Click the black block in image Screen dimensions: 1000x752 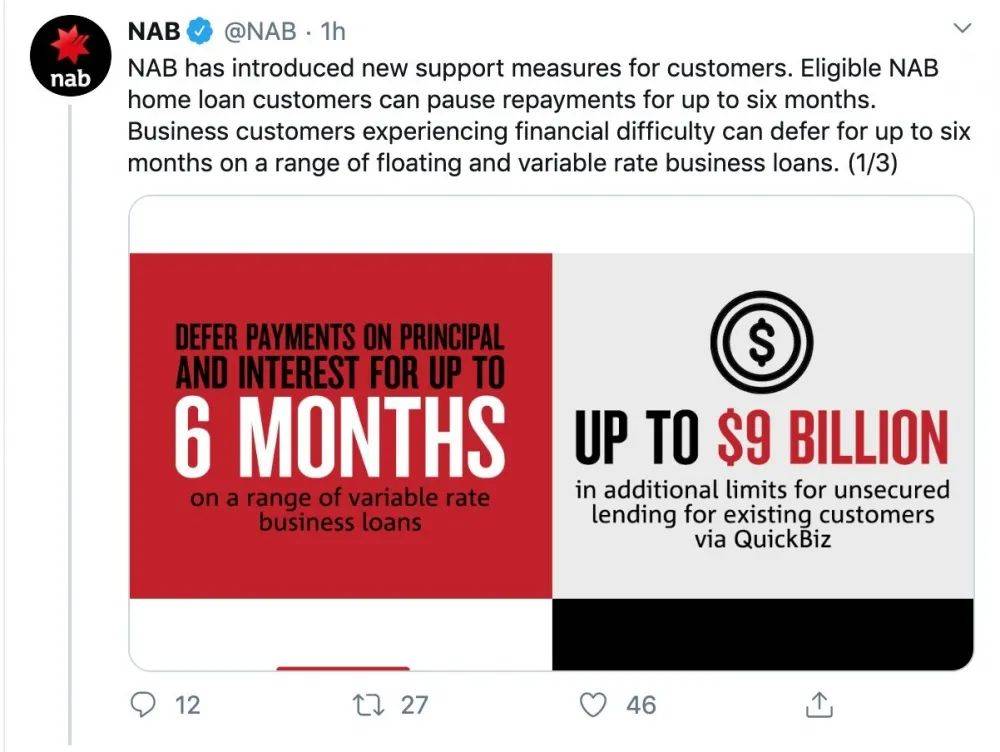[762, 633]
